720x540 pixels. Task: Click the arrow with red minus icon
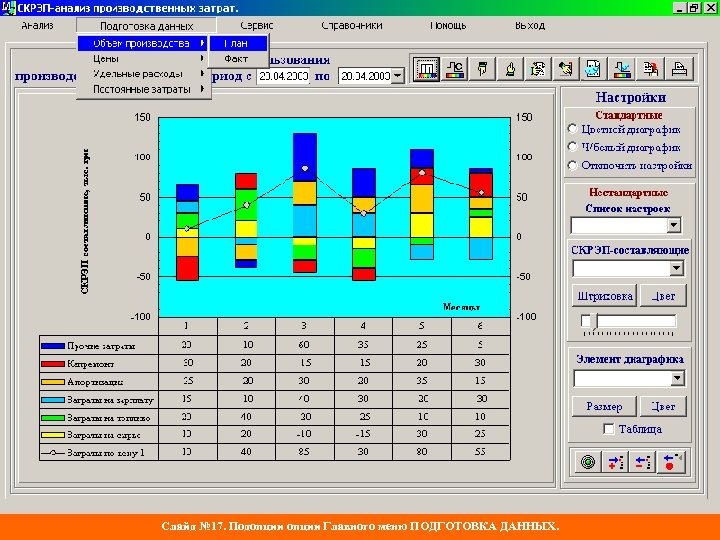point(642,461)
